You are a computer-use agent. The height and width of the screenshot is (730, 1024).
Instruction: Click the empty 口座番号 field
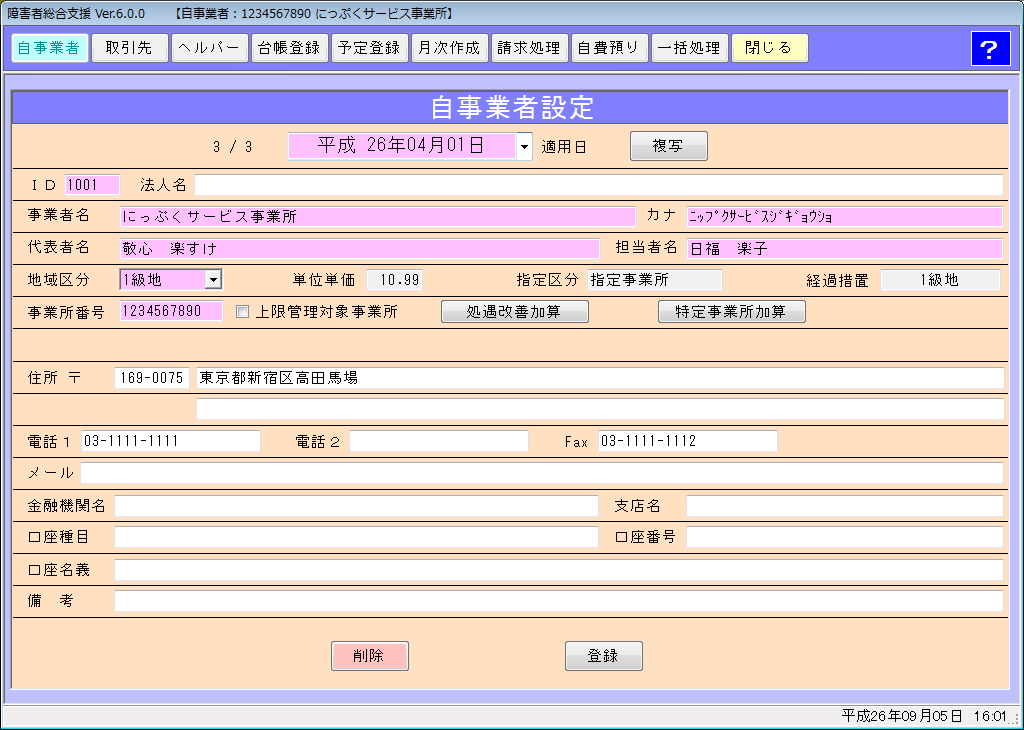coord(844,537)
